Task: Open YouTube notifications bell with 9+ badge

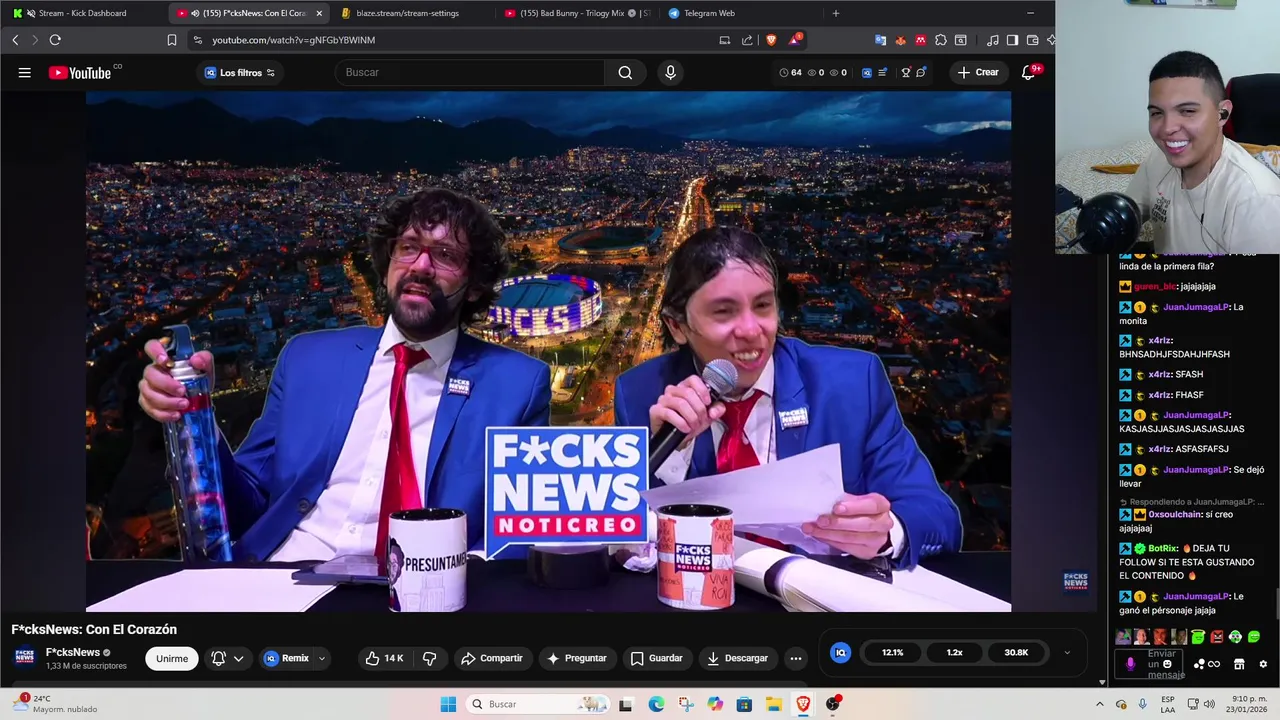Action: (x=1028, y=72)
